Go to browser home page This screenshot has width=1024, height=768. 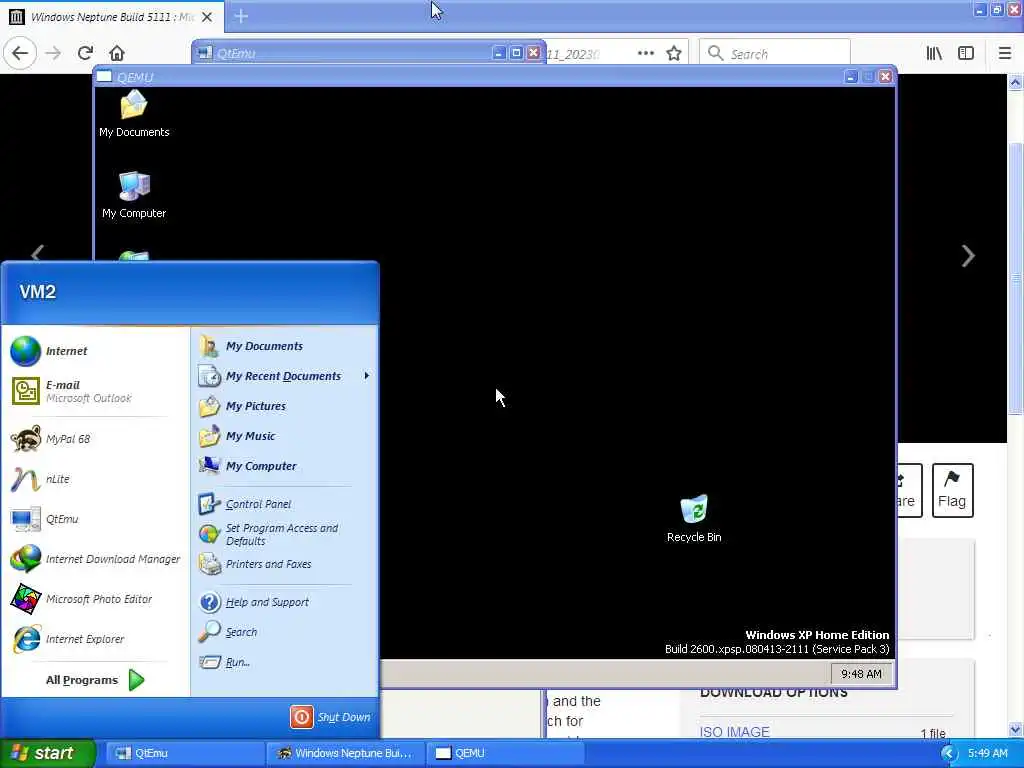click(117, 53)
